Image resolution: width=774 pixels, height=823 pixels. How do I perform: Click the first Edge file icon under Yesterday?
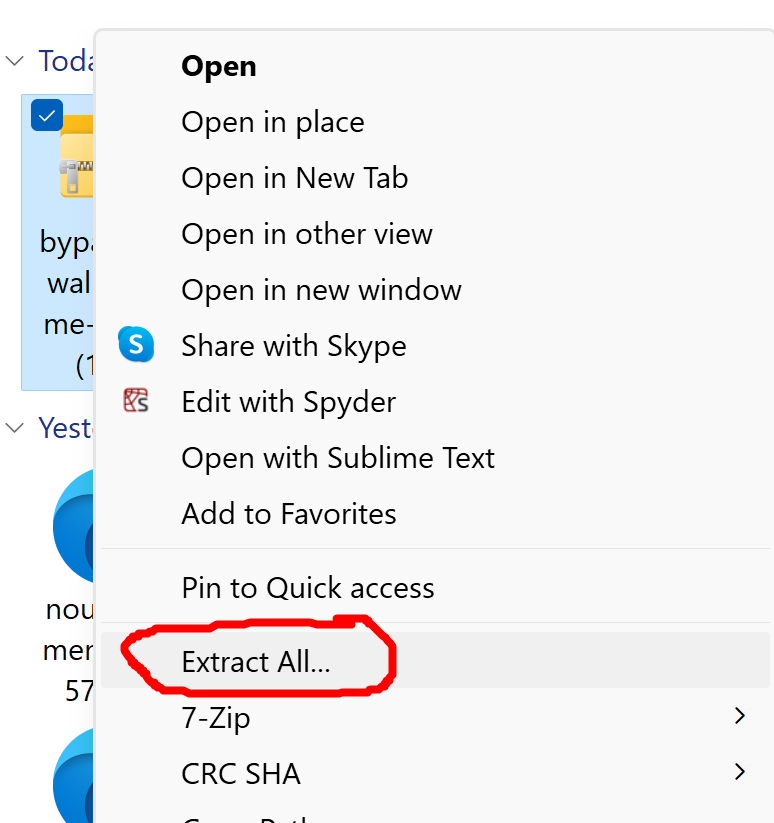click(x=73, y=526)
